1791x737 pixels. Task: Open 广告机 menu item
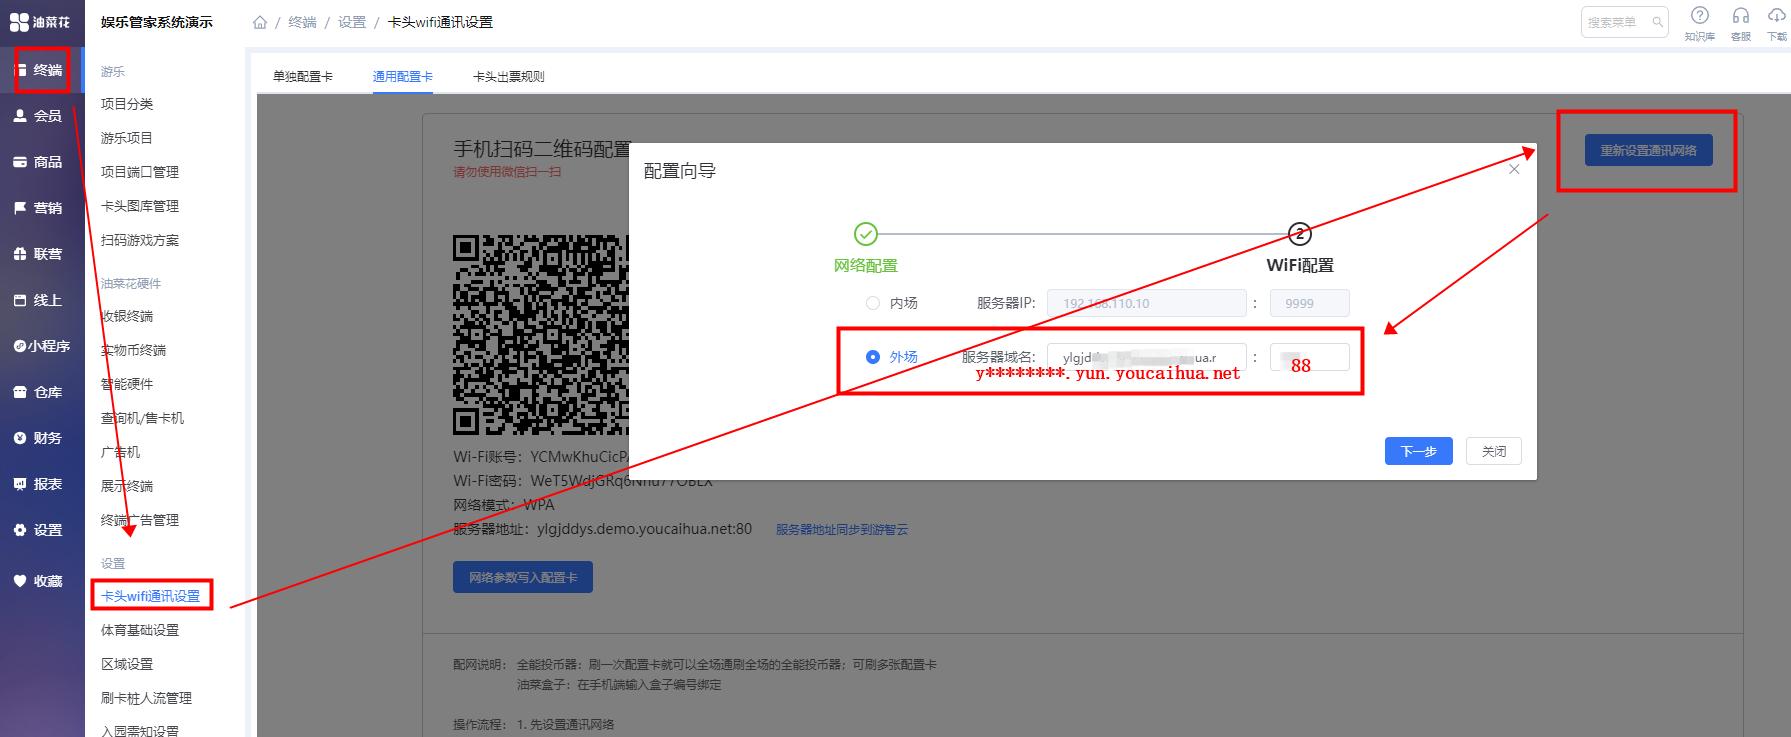[x=120, y=452]
